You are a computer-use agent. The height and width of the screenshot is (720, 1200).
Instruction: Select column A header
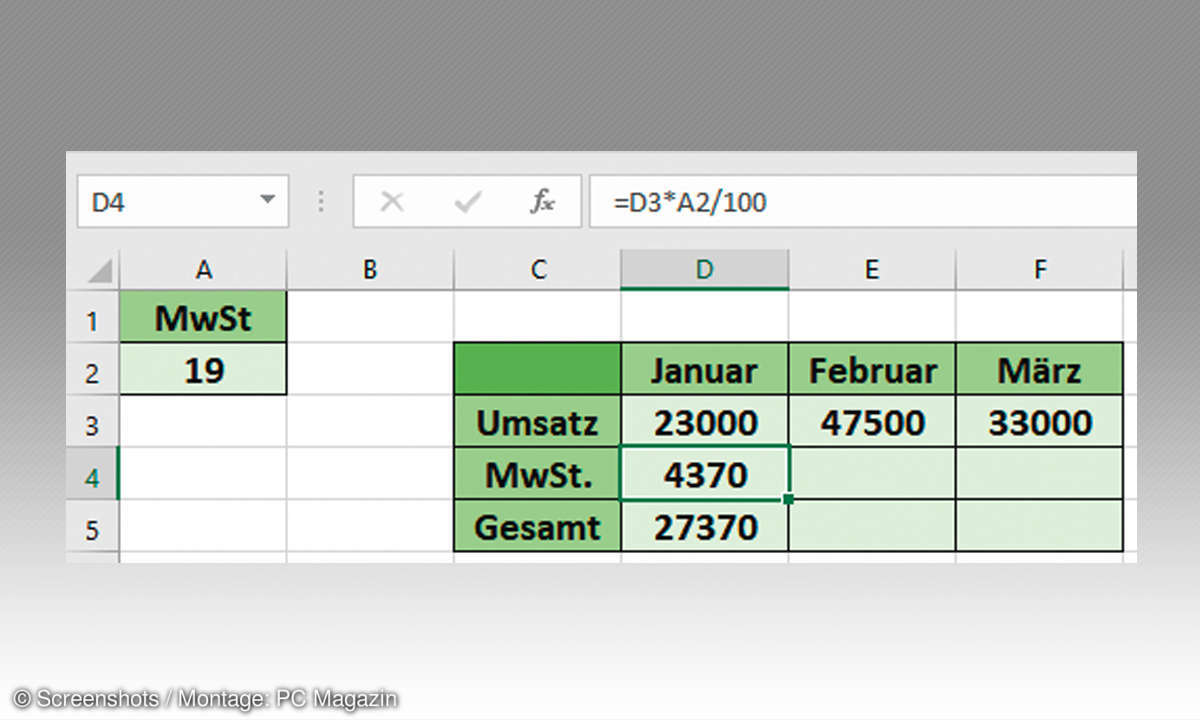tap(203, 270)
